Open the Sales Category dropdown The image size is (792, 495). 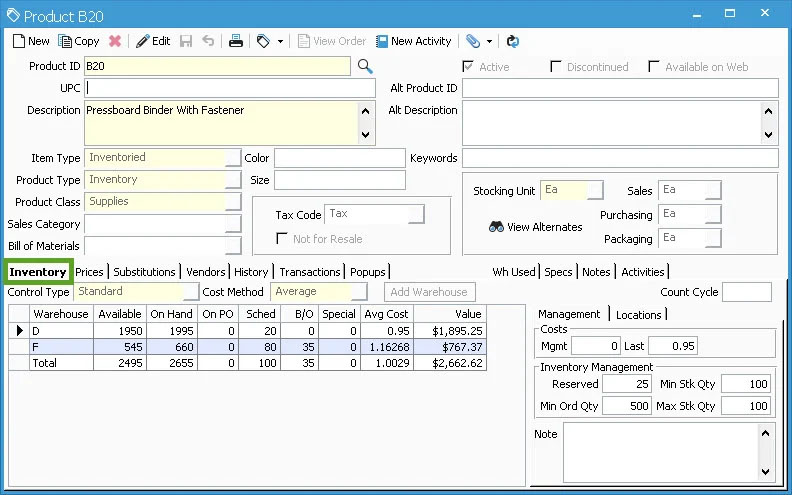(233, 224)
